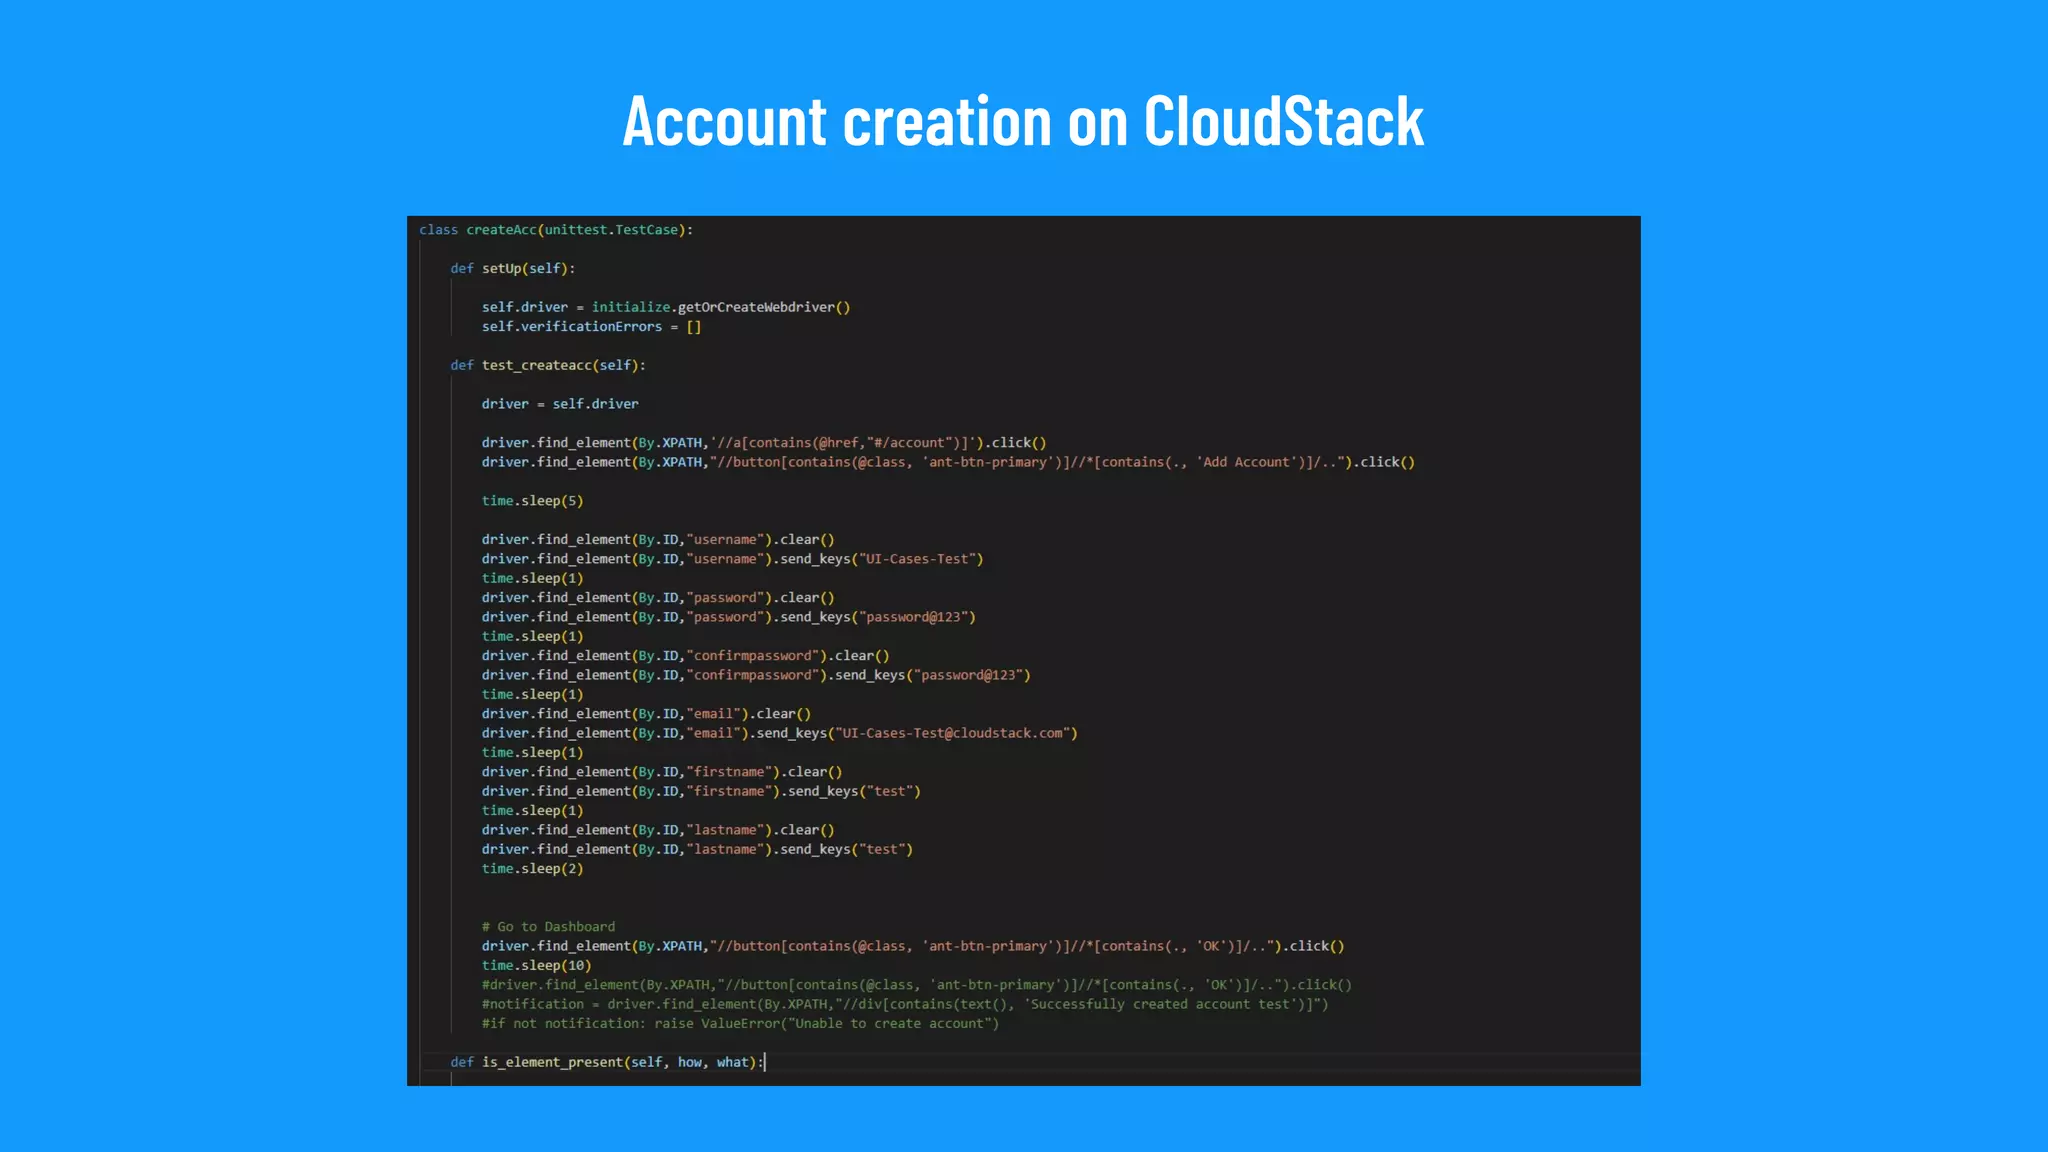Click the "firstname").clear() line

(662, 772)
